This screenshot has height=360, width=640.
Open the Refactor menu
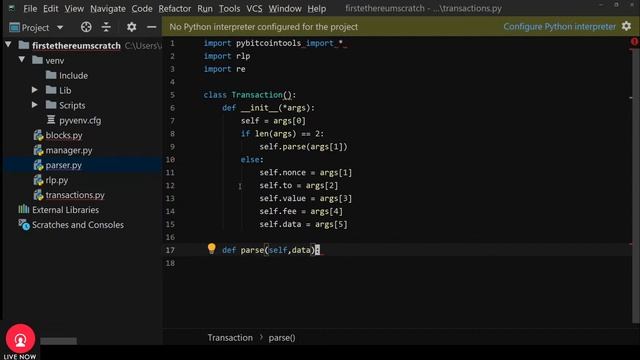click(175, 9)
